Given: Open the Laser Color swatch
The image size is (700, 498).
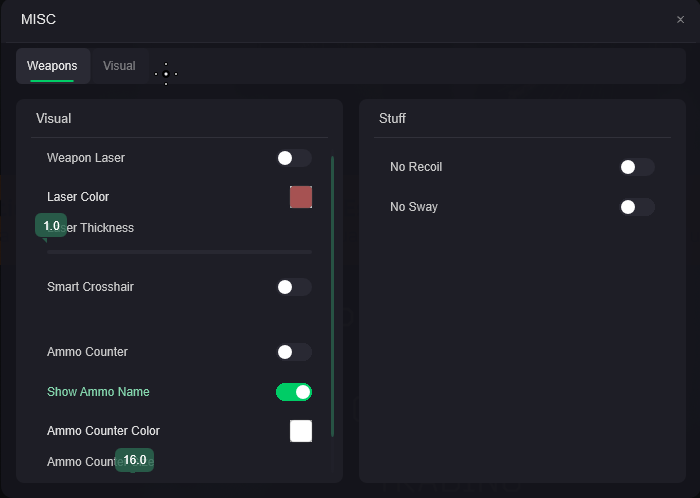Looking at the screenshot, I should (301, 197).
